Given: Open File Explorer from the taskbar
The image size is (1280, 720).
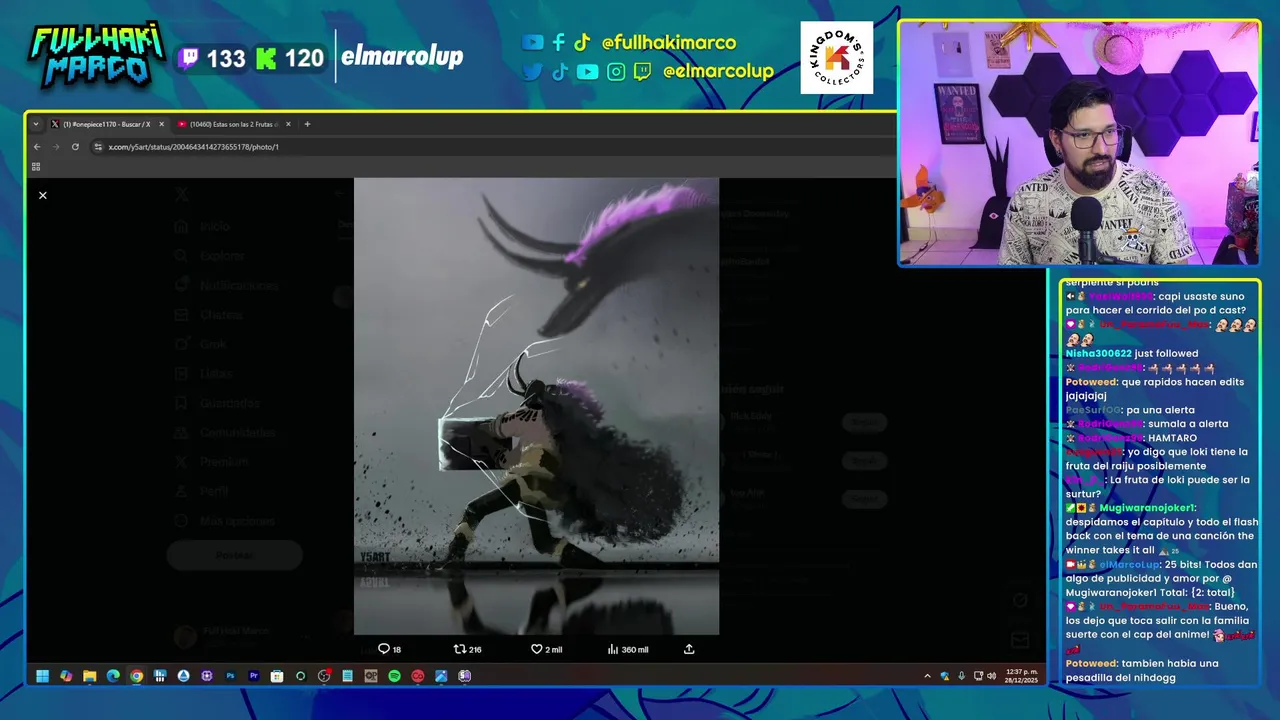Looking at the screenshot, I should pos(89,676).
